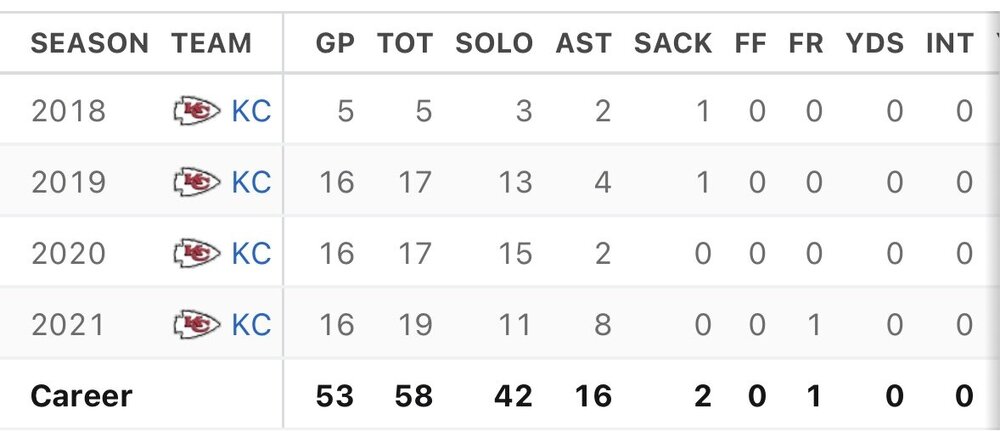Click the TEAM column header

click(x=211, y=44)
